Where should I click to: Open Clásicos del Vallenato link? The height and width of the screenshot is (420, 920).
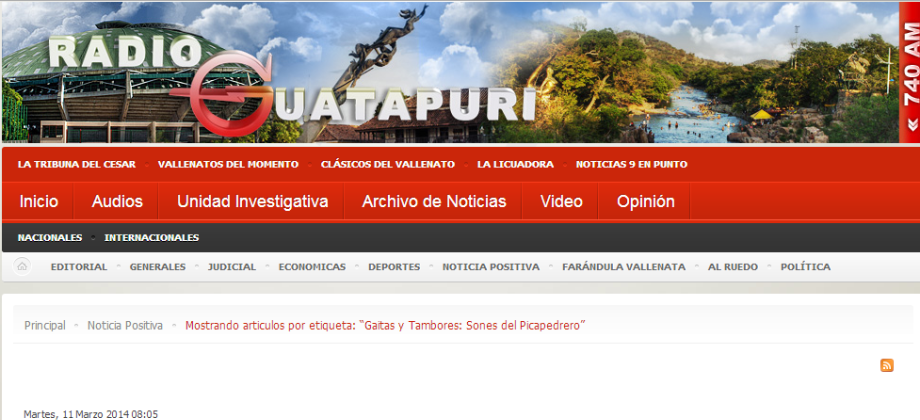387,164
